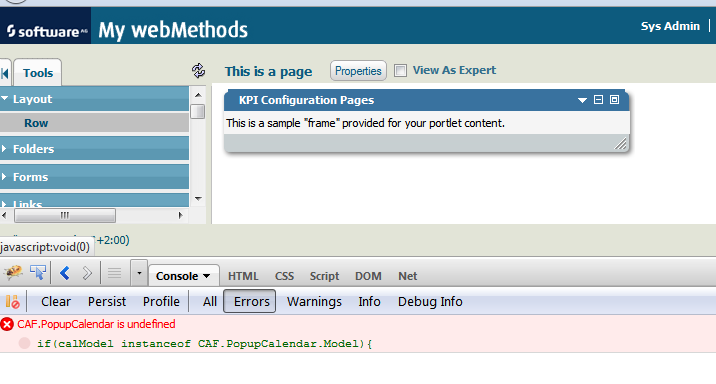This screenshot has height=384, width=716.
Task: Switch to the CSS panel tab
Action: (284, 276)
